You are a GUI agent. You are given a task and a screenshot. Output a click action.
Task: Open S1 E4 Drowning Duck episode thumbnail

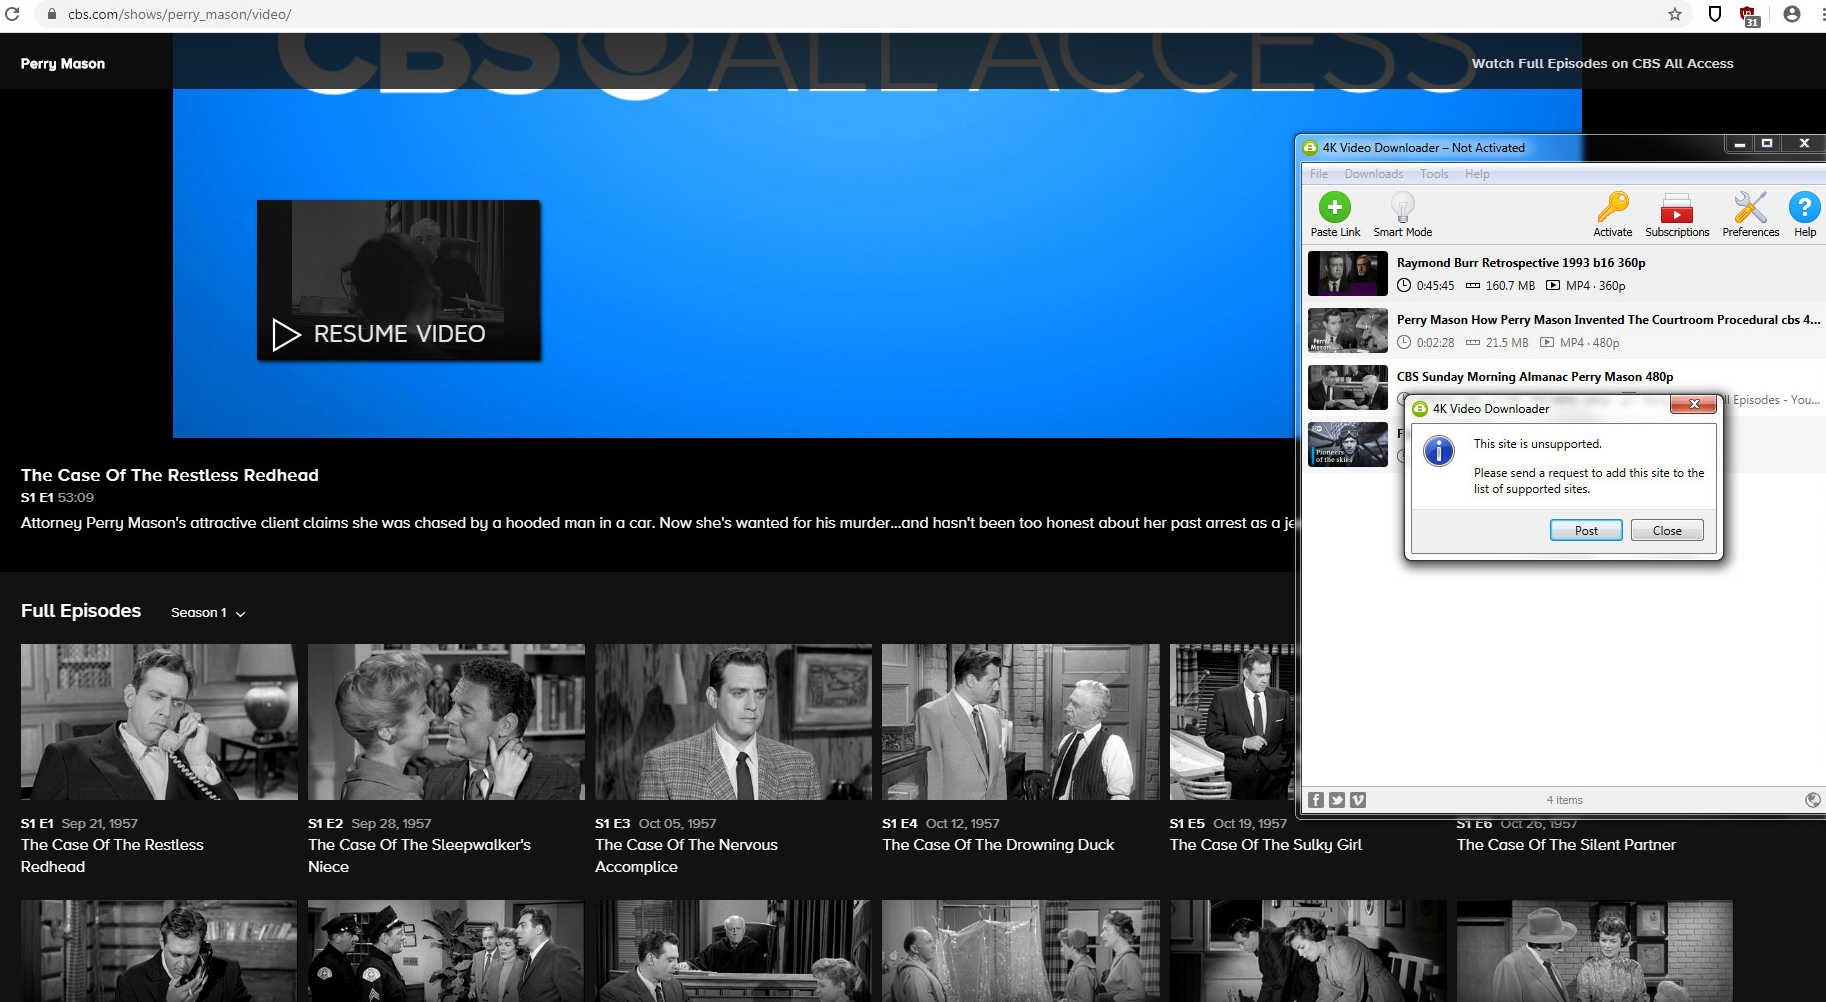[1020, 722]
